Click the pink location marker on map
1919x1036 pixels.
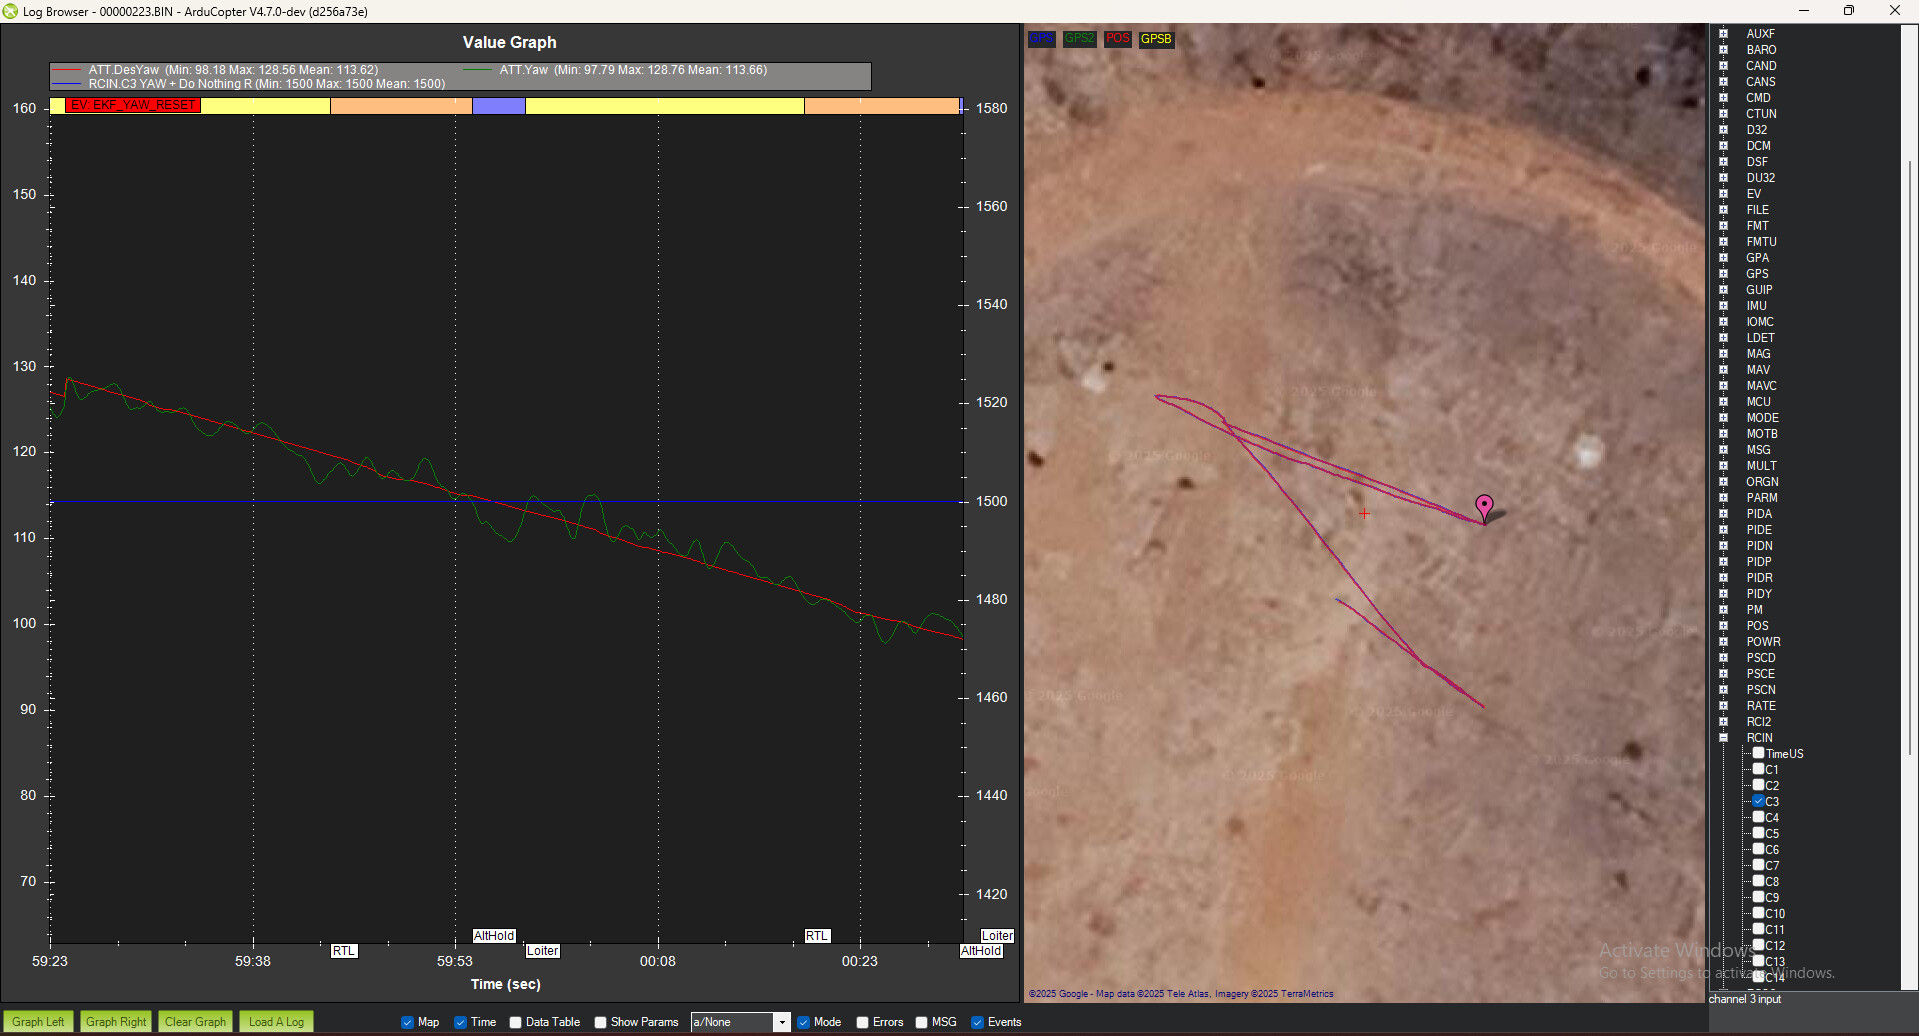pyautogui.click(x=1484, y=506)
